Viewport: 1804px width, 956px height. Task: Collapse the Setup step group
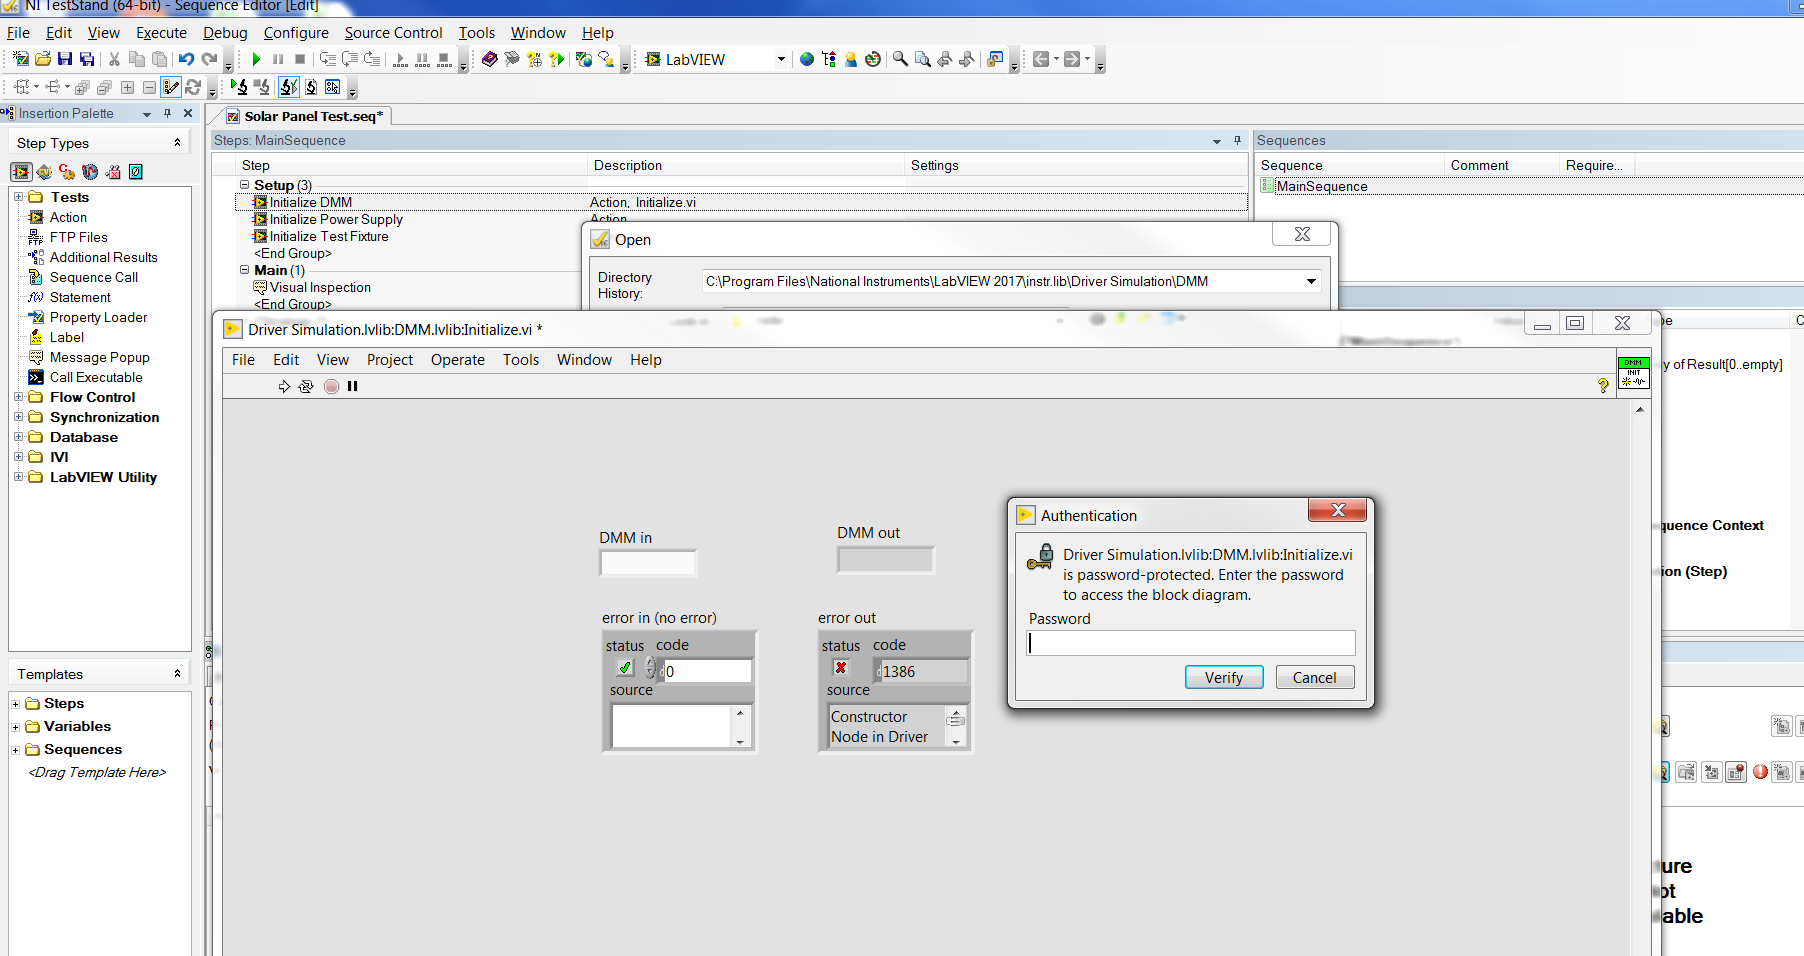click(x=245, y=185)
